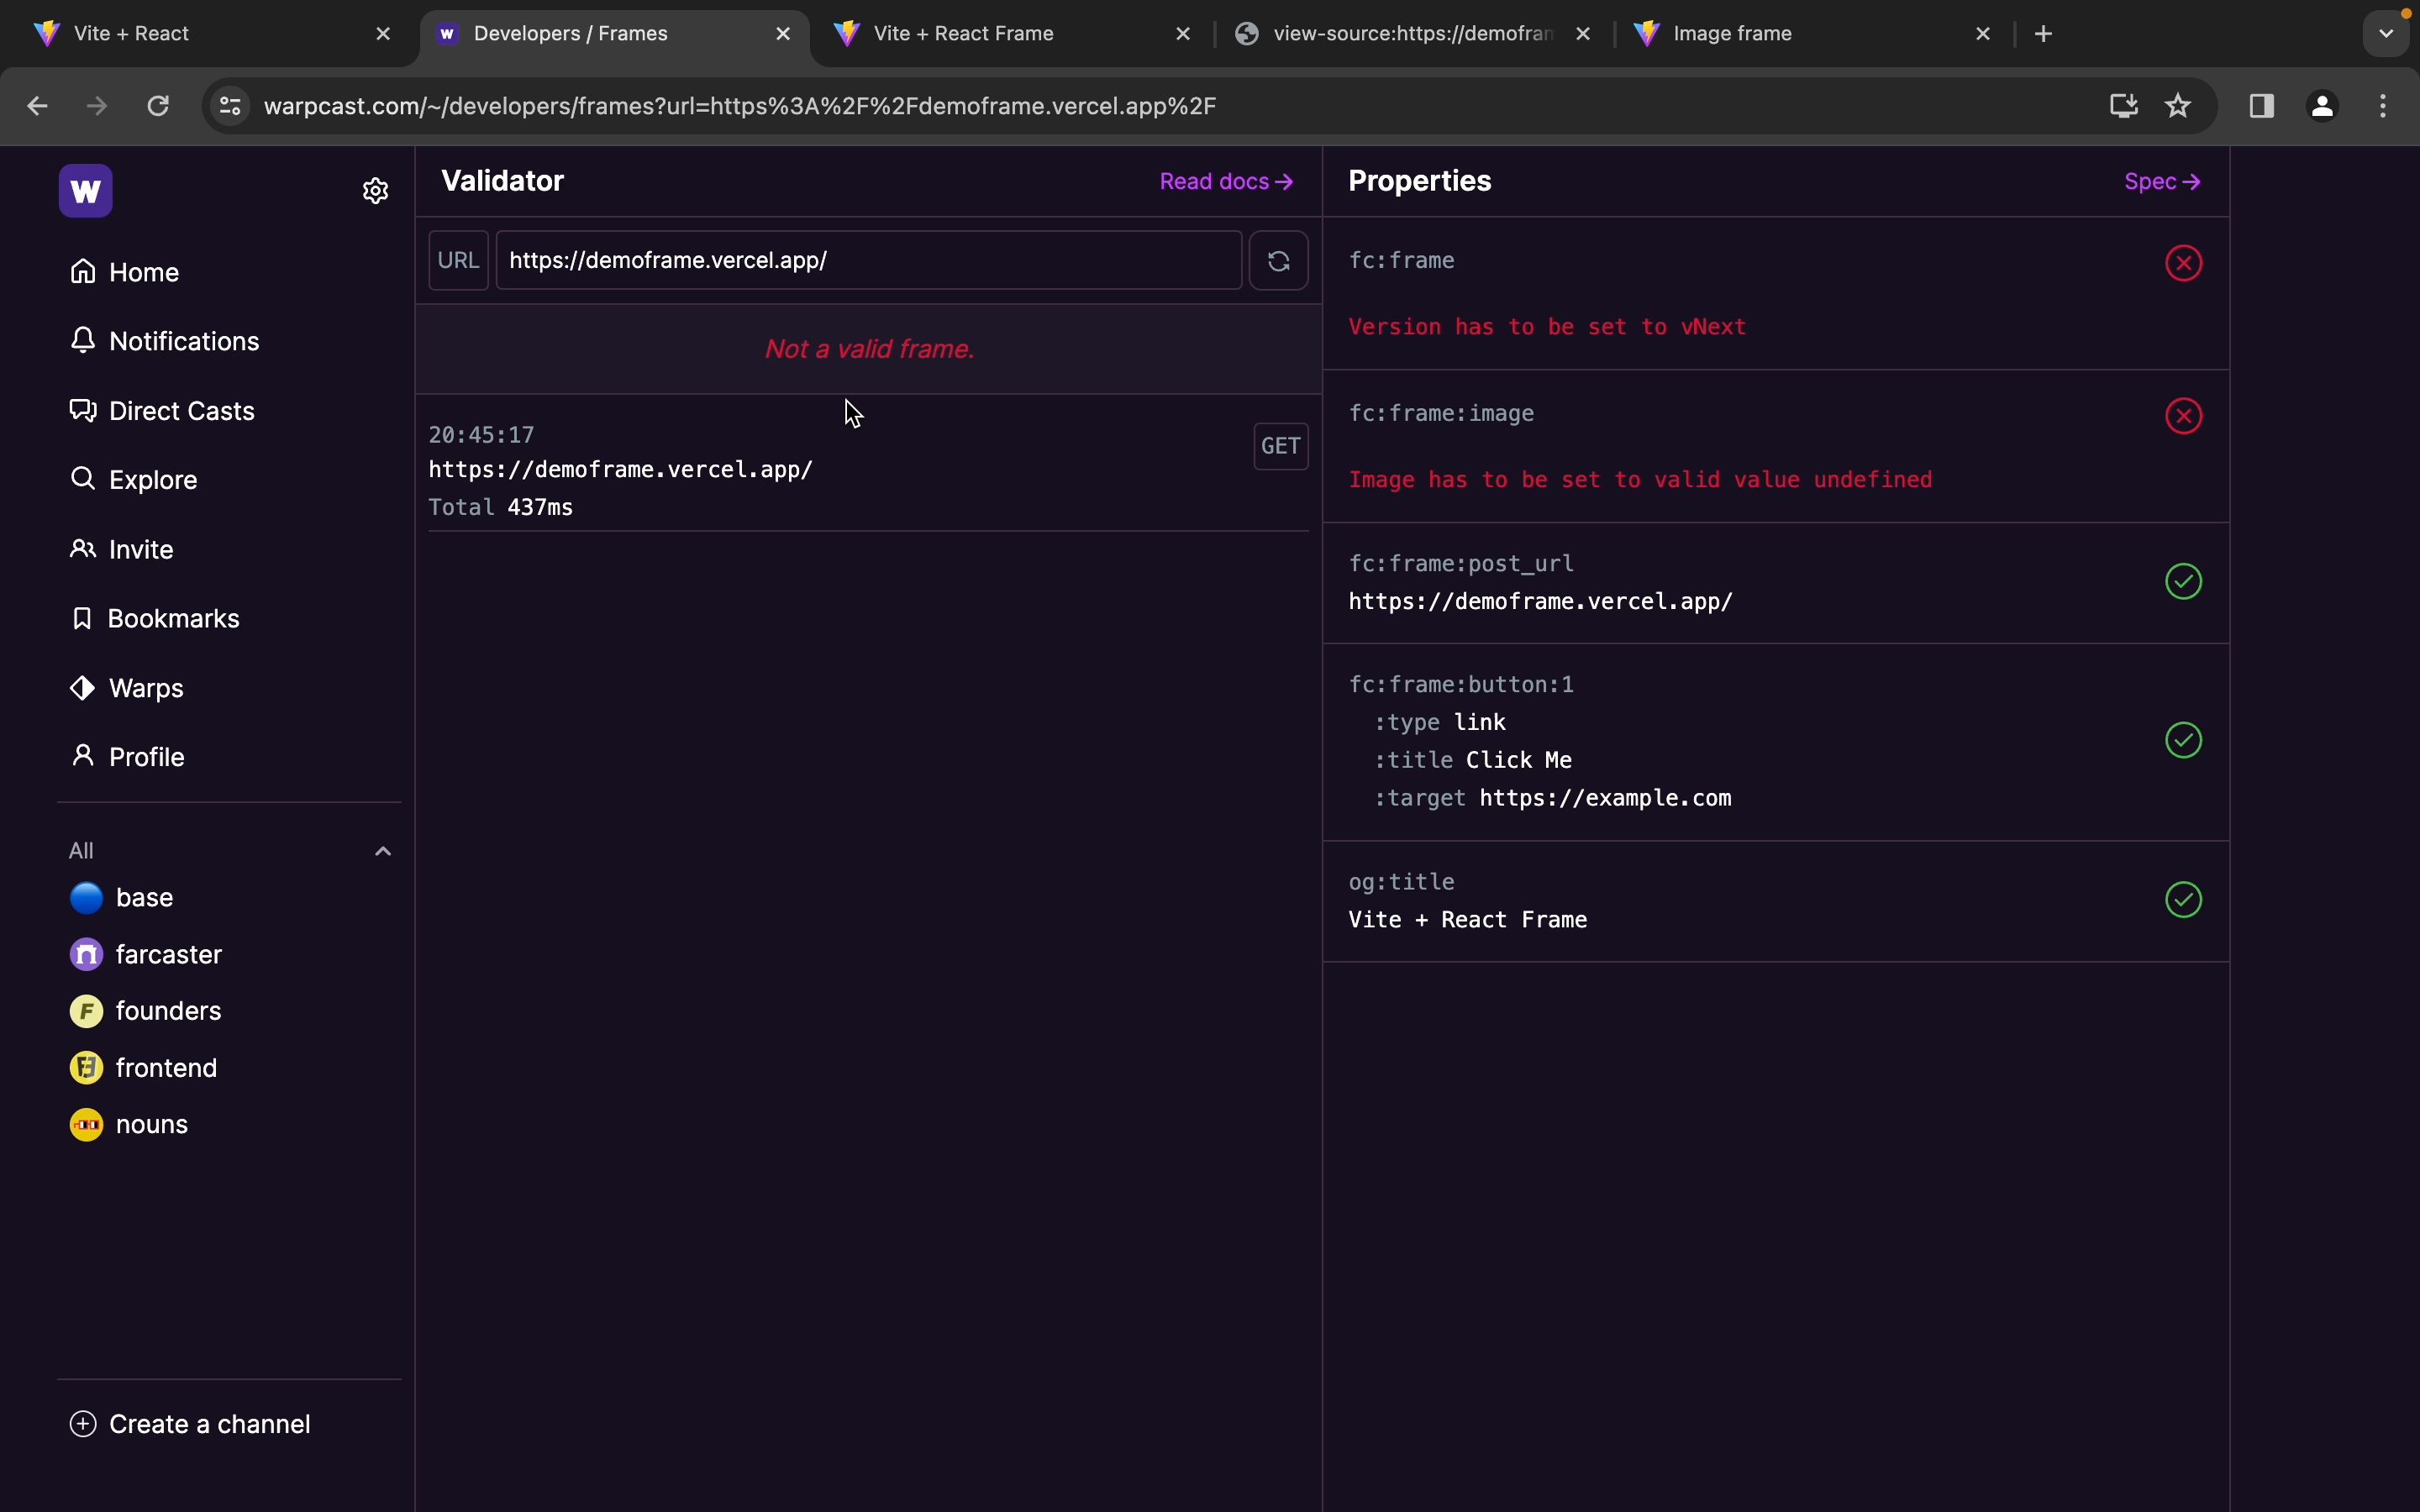Open Bookmarks in sidebar
The width and height of the screenshot is (2420, 1512).
(155, 619)
